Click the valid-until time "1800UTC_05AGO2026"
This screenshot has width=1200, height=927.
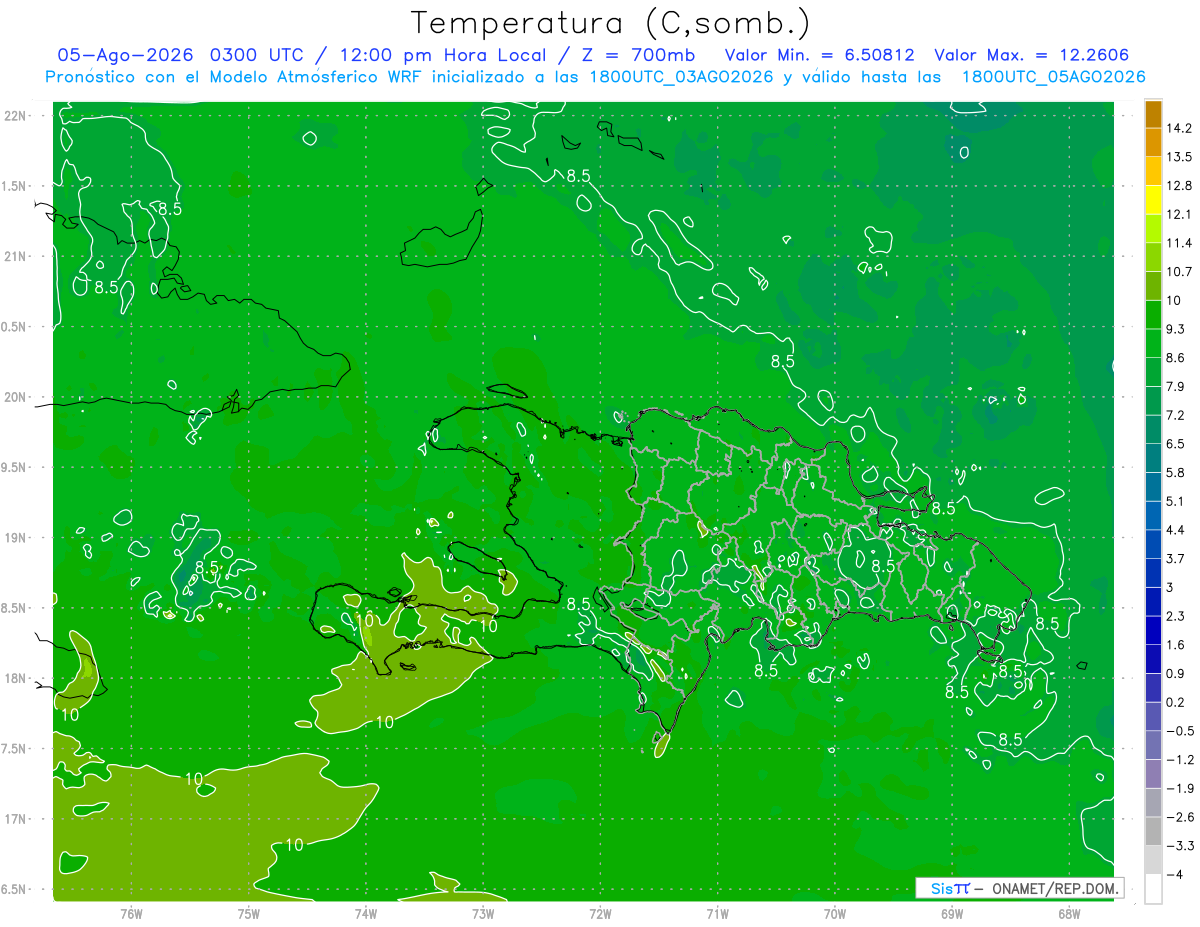point(1053,77)
